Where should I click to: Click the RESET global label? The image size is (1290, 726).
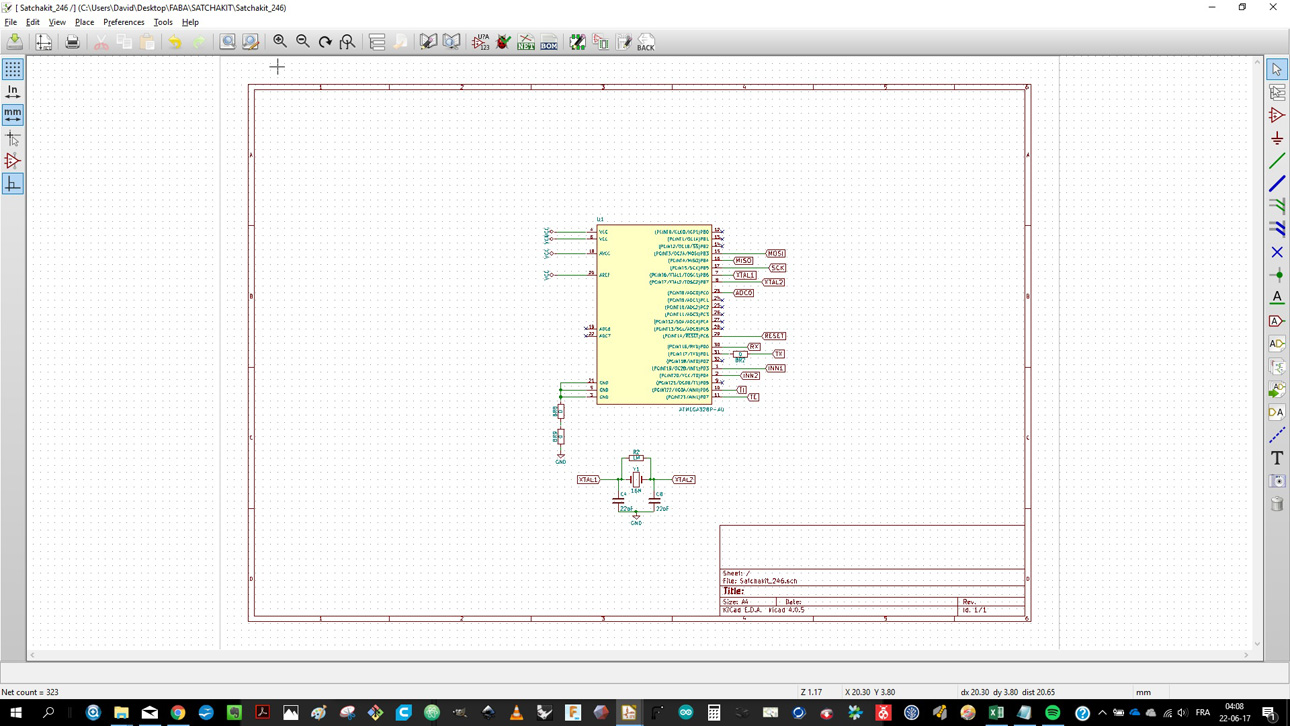pyautogui.click(x=774, y=336)
